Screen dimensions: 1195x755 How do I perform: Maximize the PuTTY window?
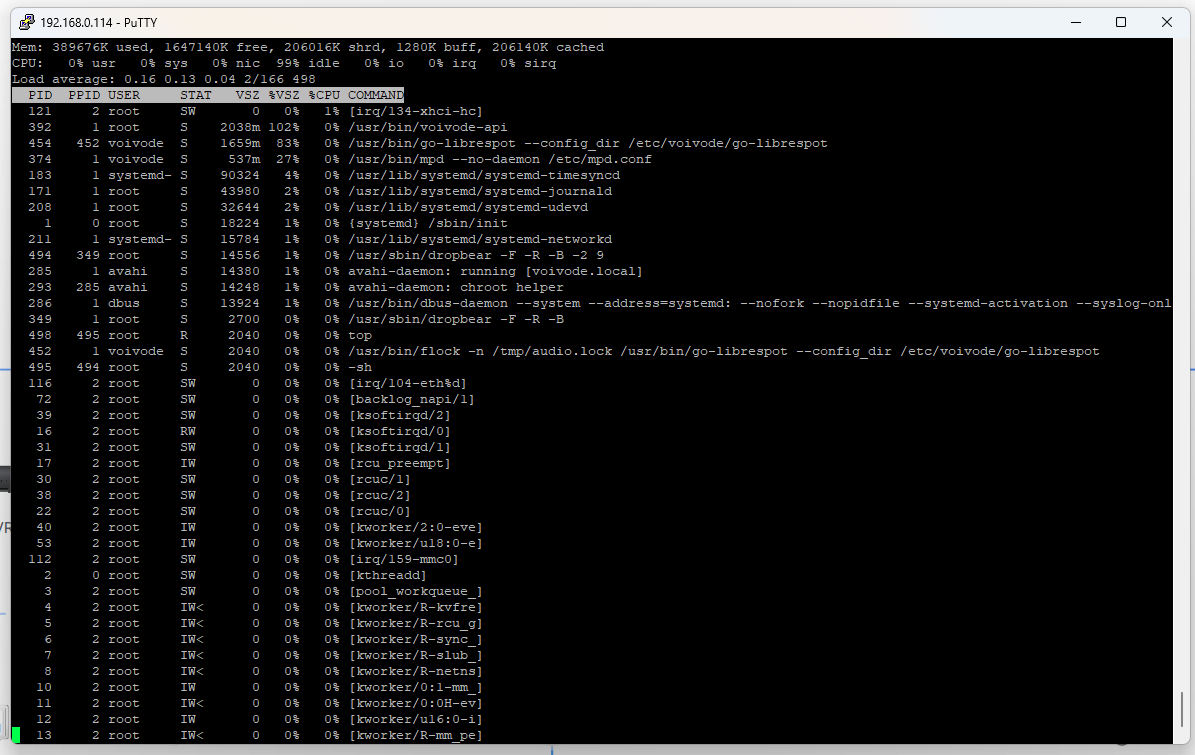click(1121, 22)
